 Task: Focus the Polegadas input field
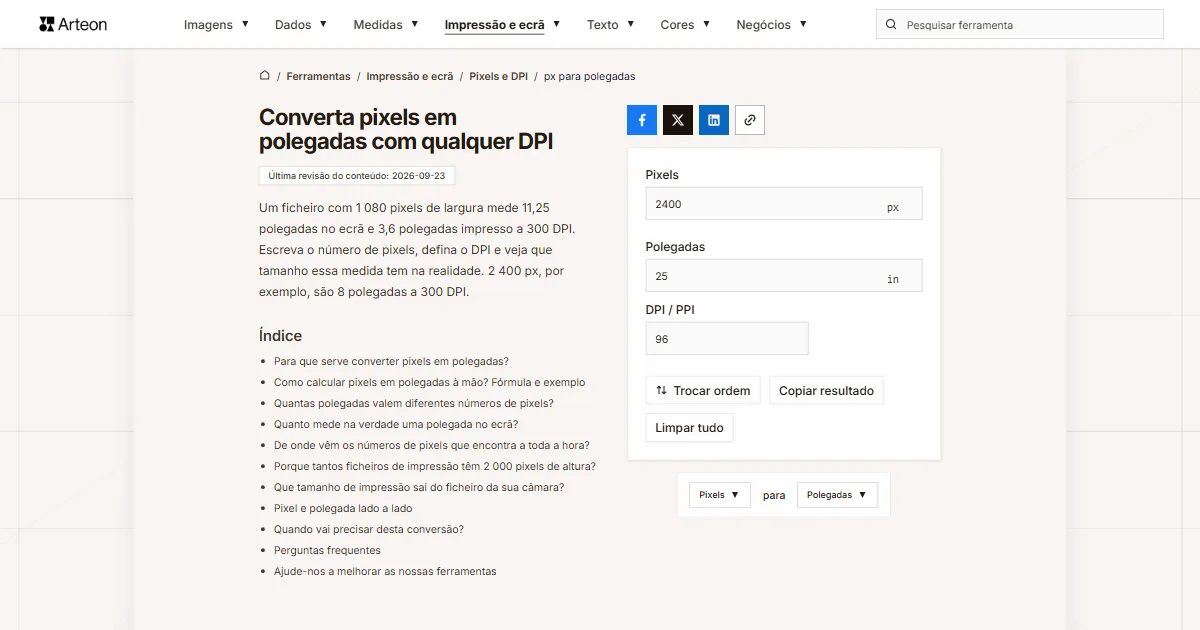point(784,275)
